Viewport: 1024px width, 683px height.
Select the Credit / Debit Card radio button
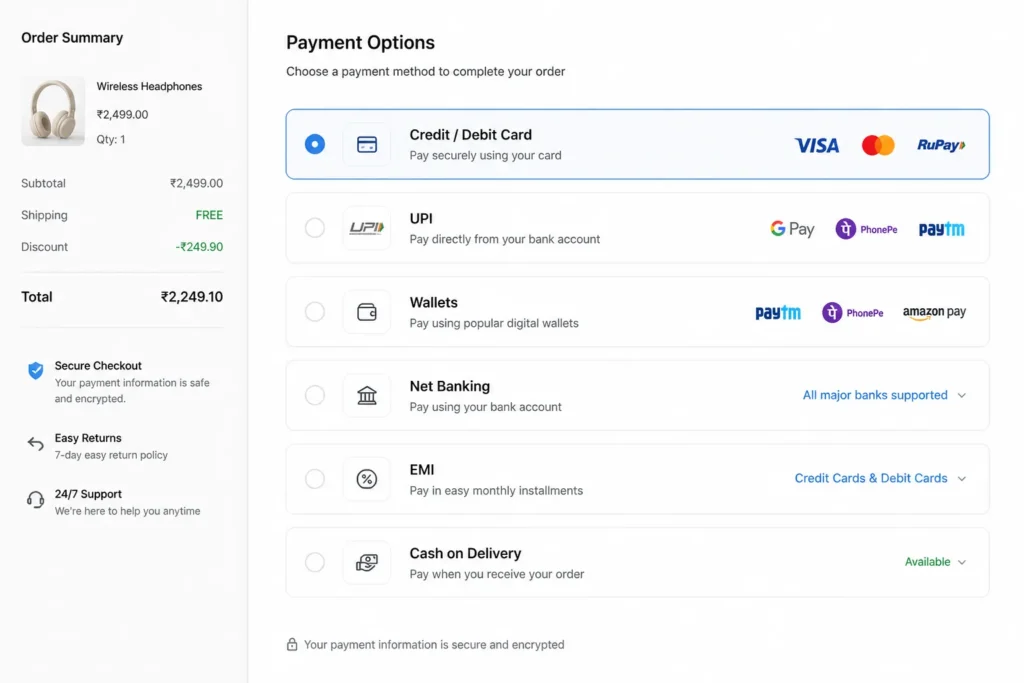pos(315,144)
